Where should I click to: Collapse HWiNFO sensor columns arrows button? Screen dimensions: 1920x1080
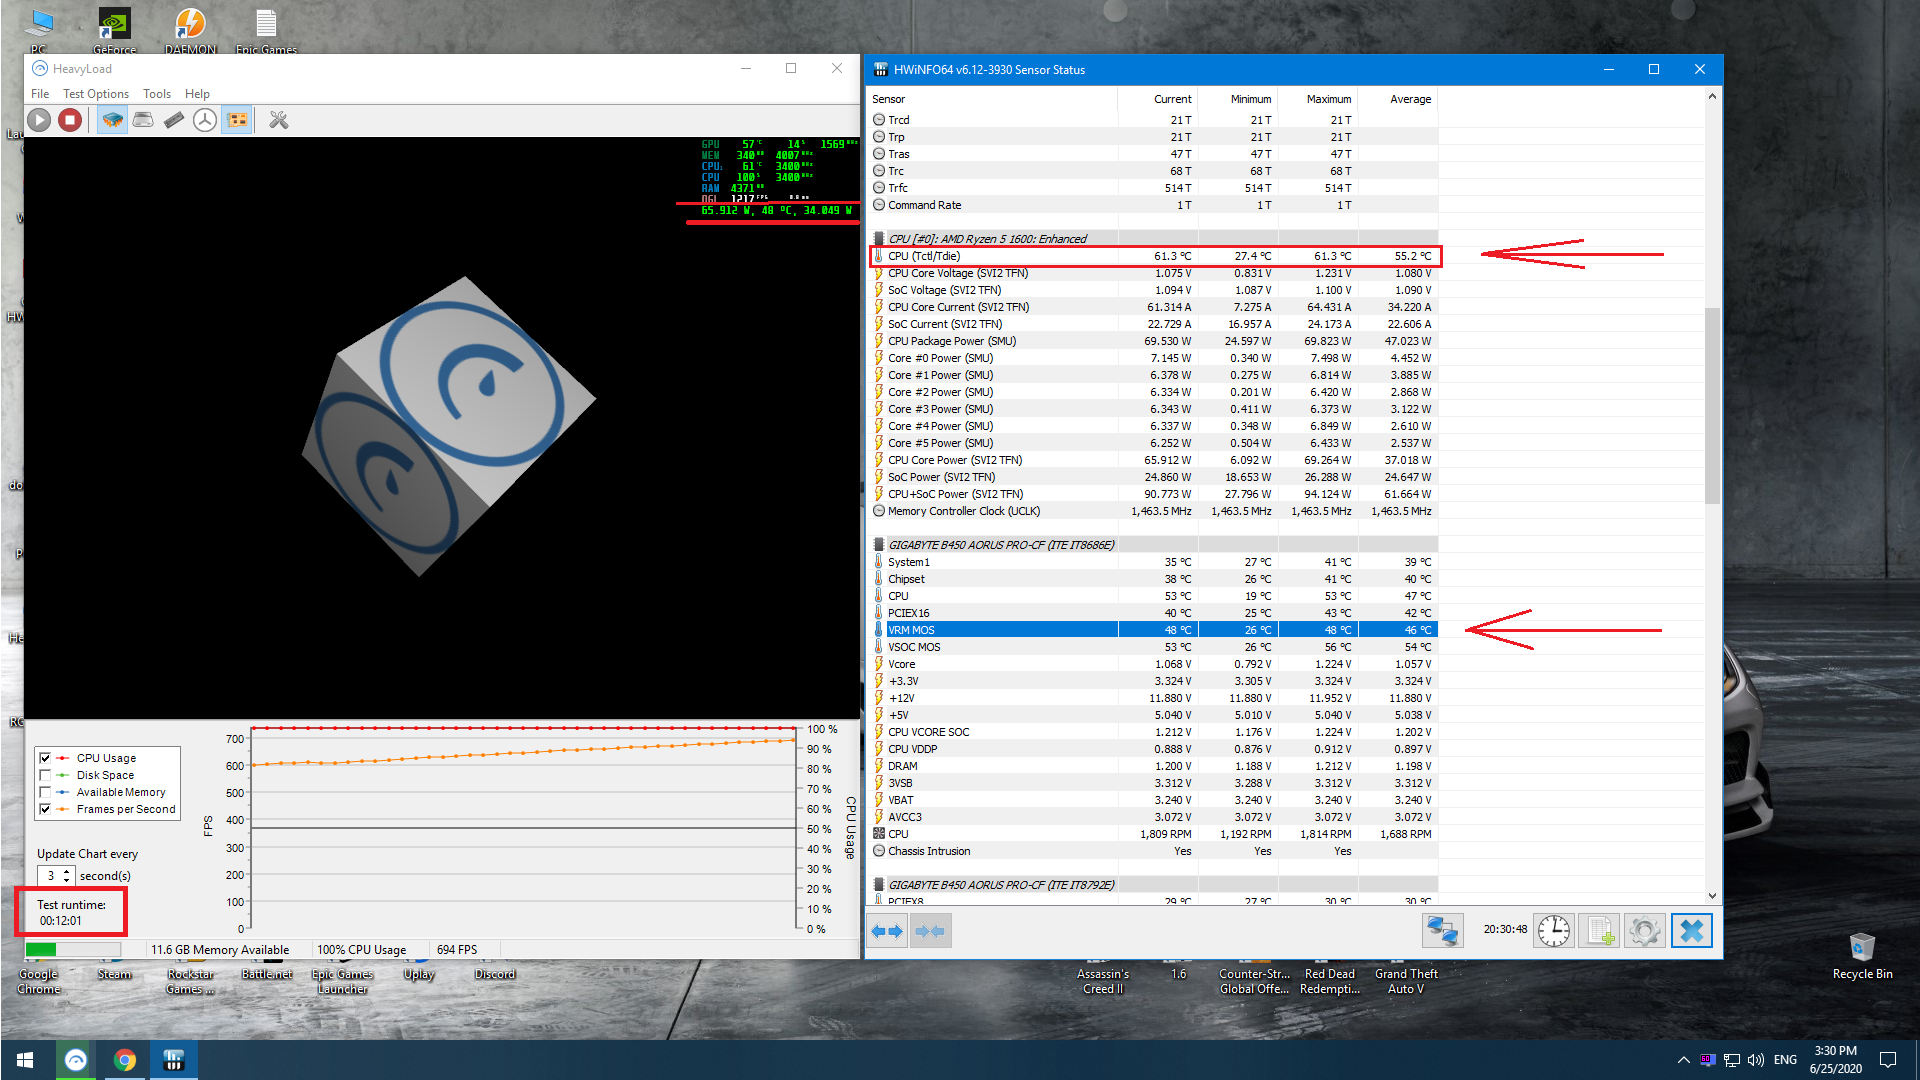click(930, 931)
